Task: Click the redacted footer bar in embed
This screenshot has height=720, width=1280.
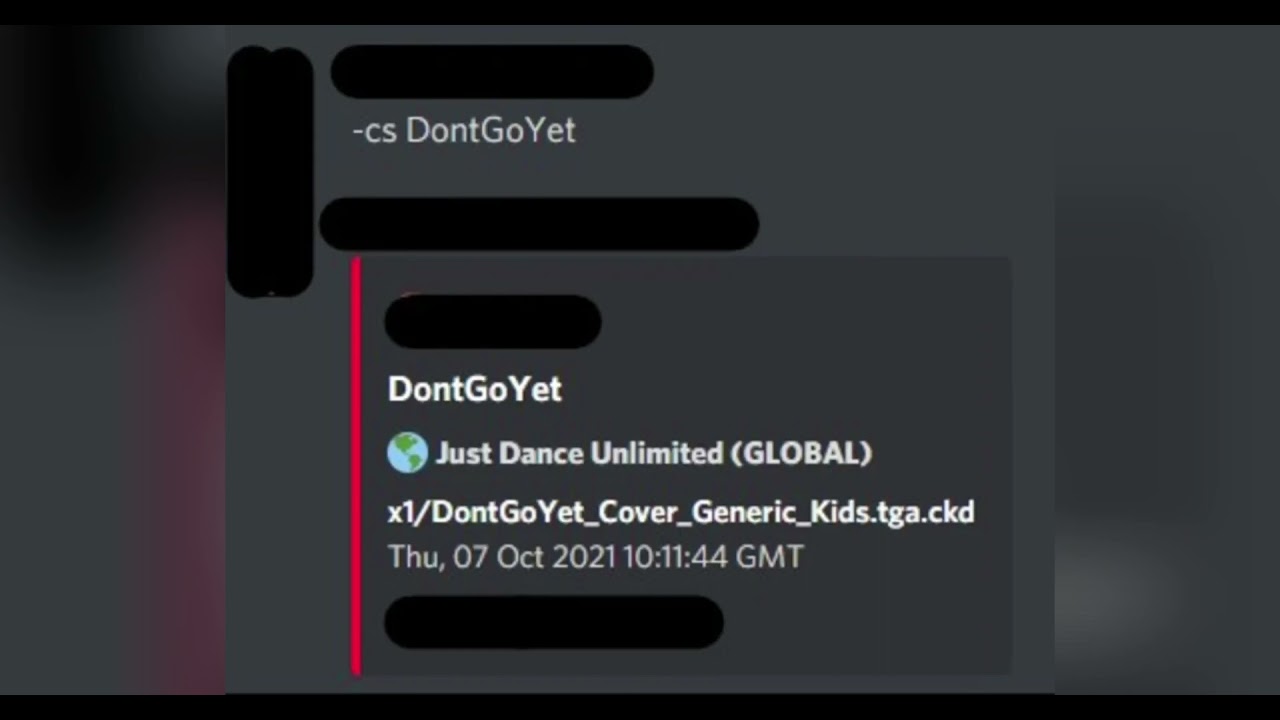Action: coord(554,622)
